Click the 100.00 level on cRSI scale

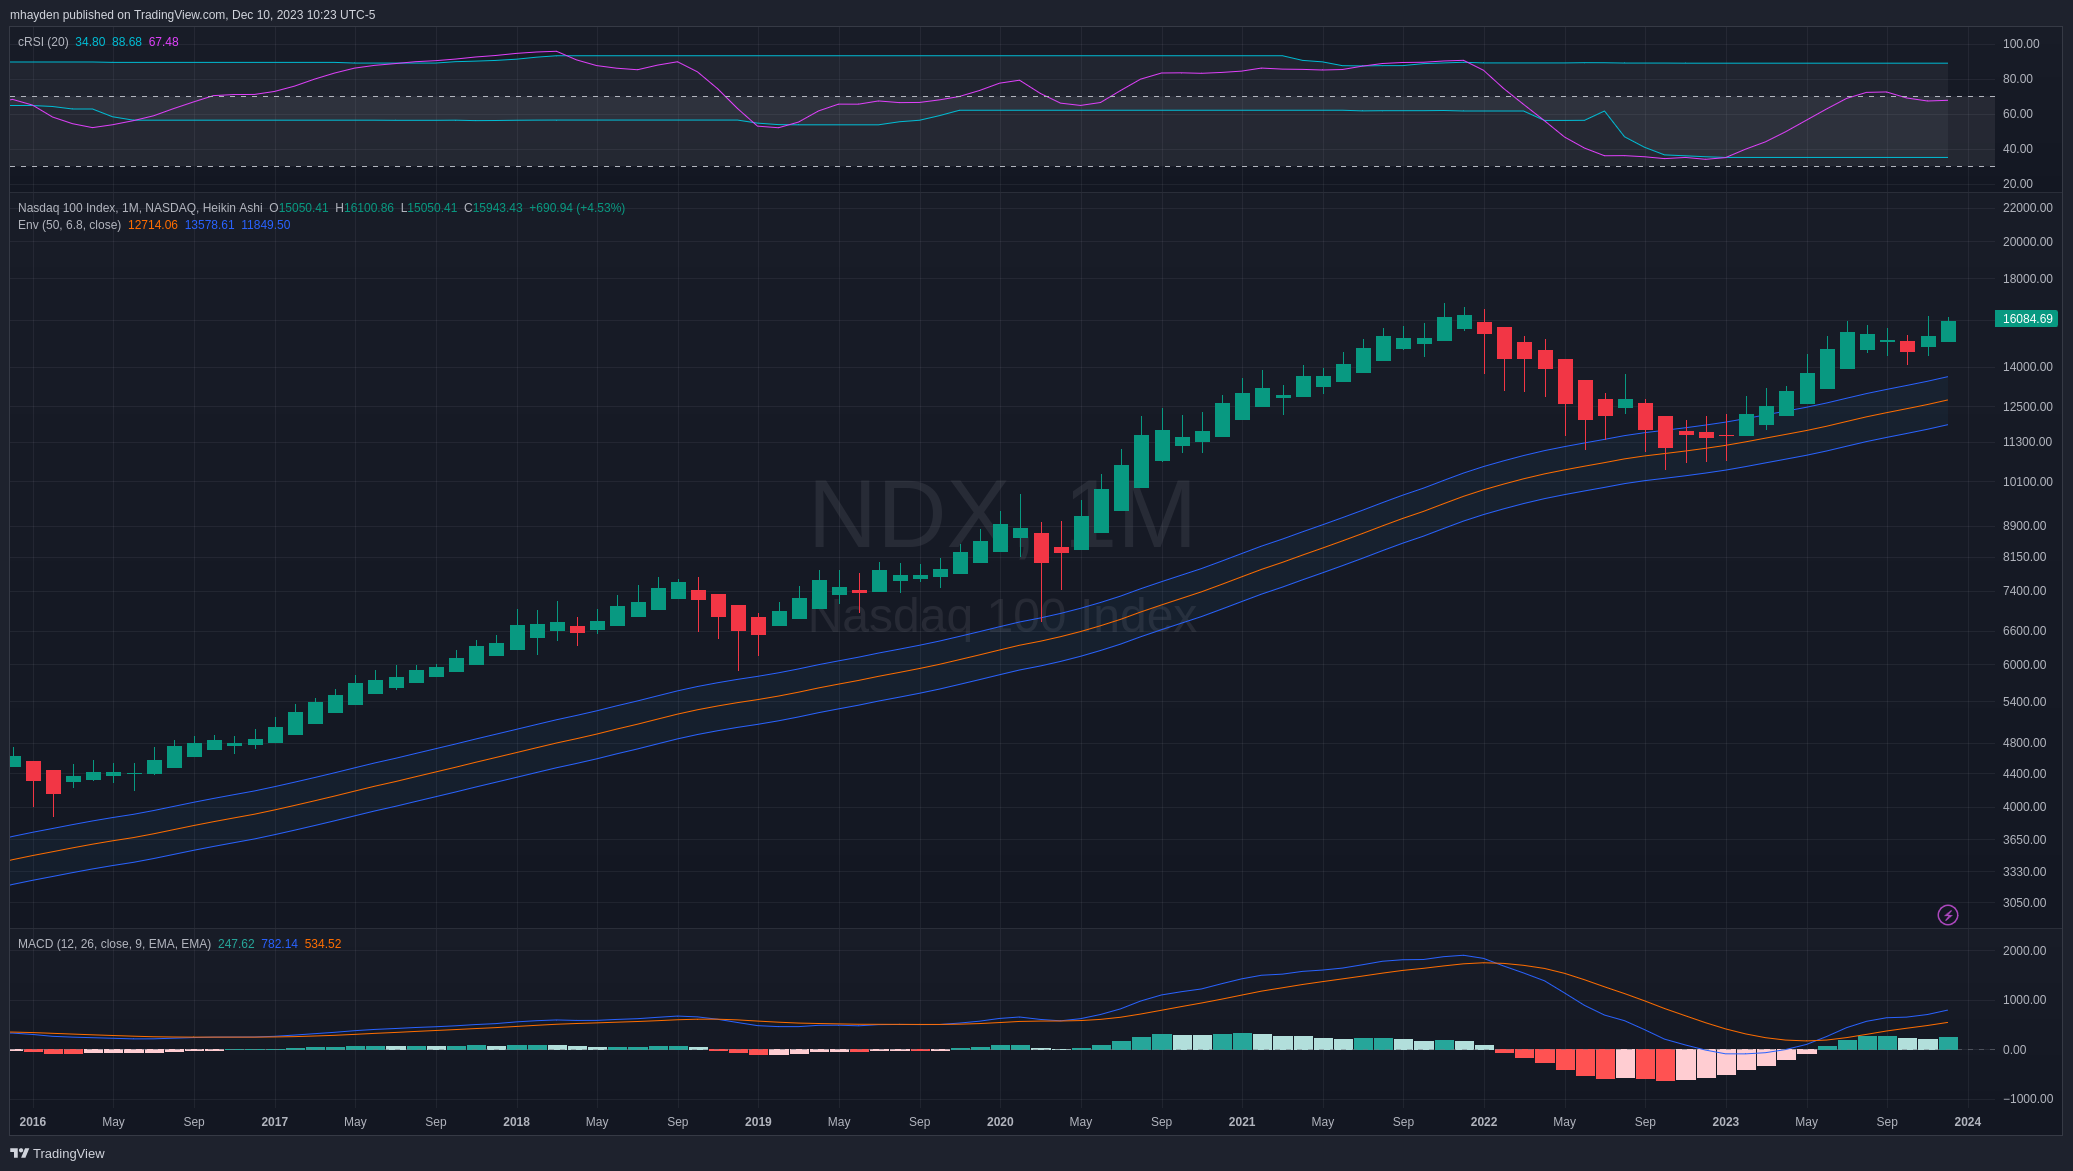click(x=2021, y=44)
